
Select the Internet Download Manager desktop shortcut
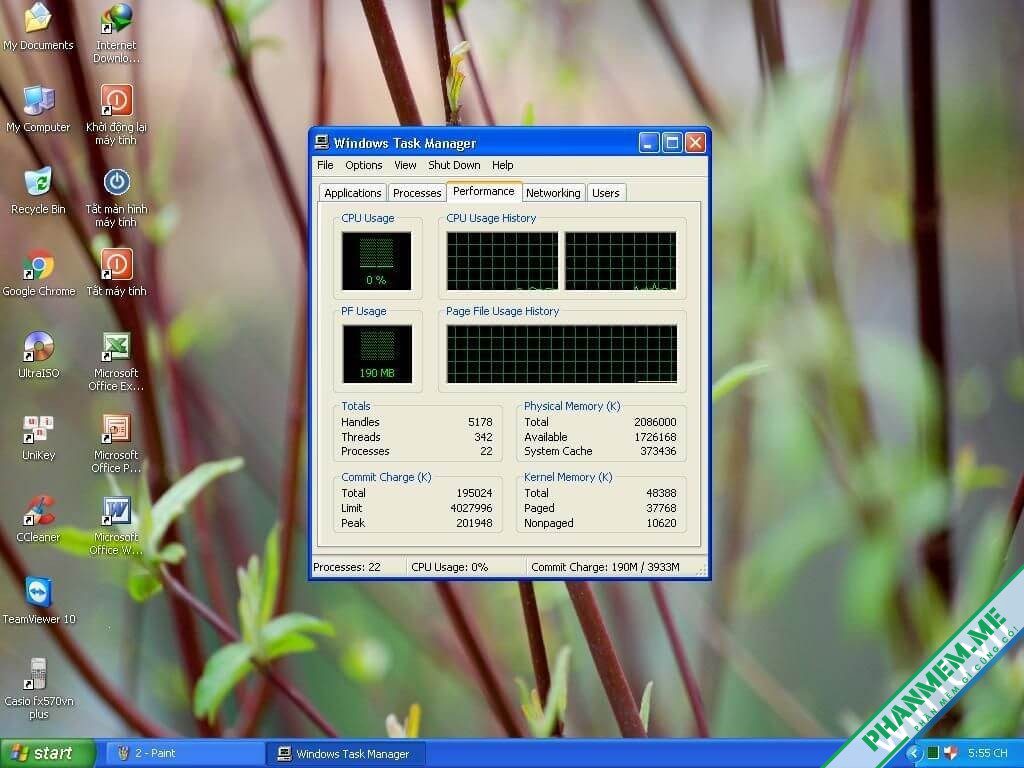[x=116, y=33]
